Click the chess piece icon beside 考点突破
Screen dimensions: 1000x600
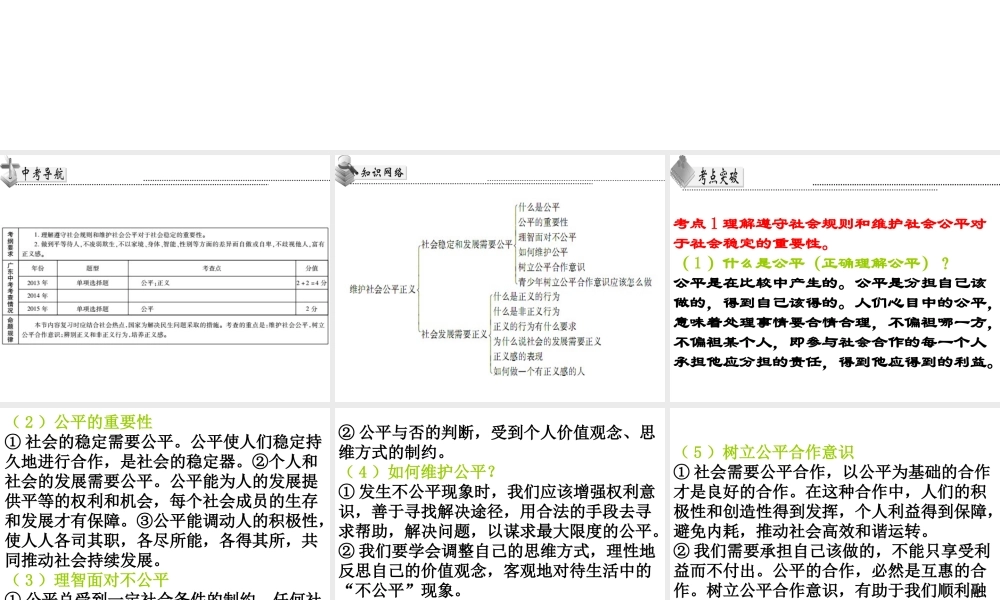(x=682, y=172)
